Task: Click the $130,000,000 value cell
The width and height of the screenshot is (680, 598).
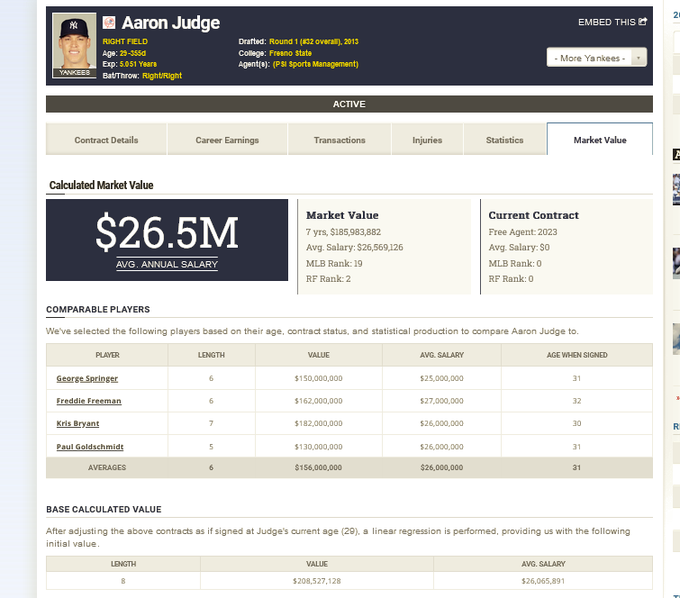Action: click(x=319, y=447)
